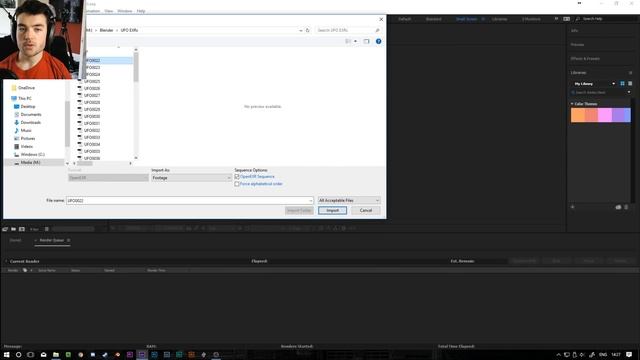Open the Action Center notification icon
640x360 pixels.
tap(629, 354)
